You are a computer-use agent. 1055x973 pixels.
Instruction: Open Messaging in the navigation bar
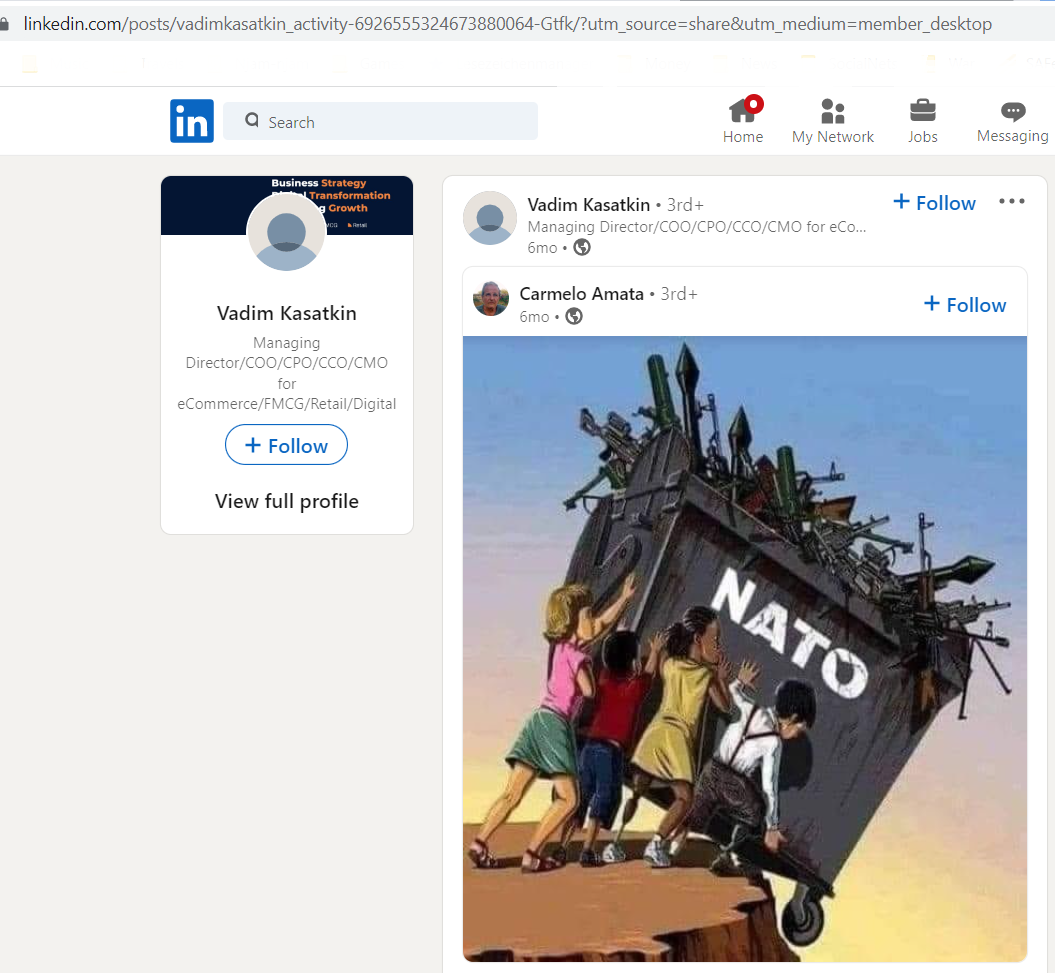[x=1013, y=121]
